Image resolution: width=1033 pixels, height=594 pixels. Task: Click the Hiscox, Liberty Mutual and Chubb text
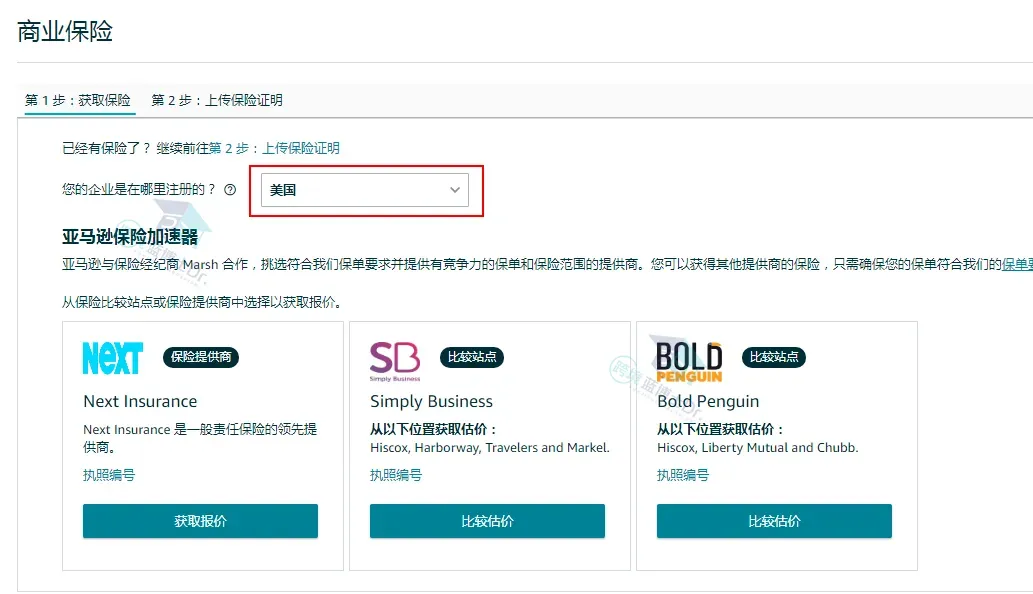(x=758, y=448)
